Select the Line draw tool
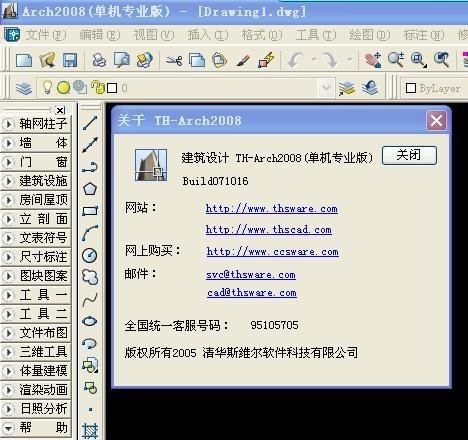Viewport: 468px width, 440px height. click(x=90, y=123)
